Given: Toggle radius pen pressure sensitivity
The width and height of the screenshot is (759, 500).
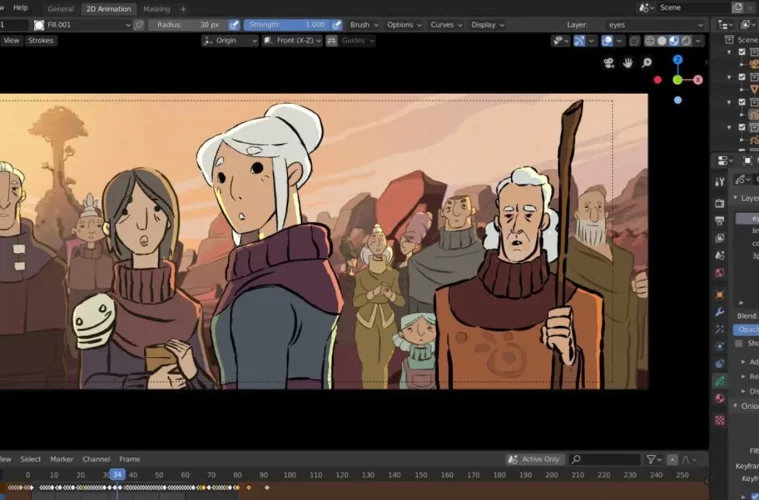Looking at the screenshot, I should point(234,25).
